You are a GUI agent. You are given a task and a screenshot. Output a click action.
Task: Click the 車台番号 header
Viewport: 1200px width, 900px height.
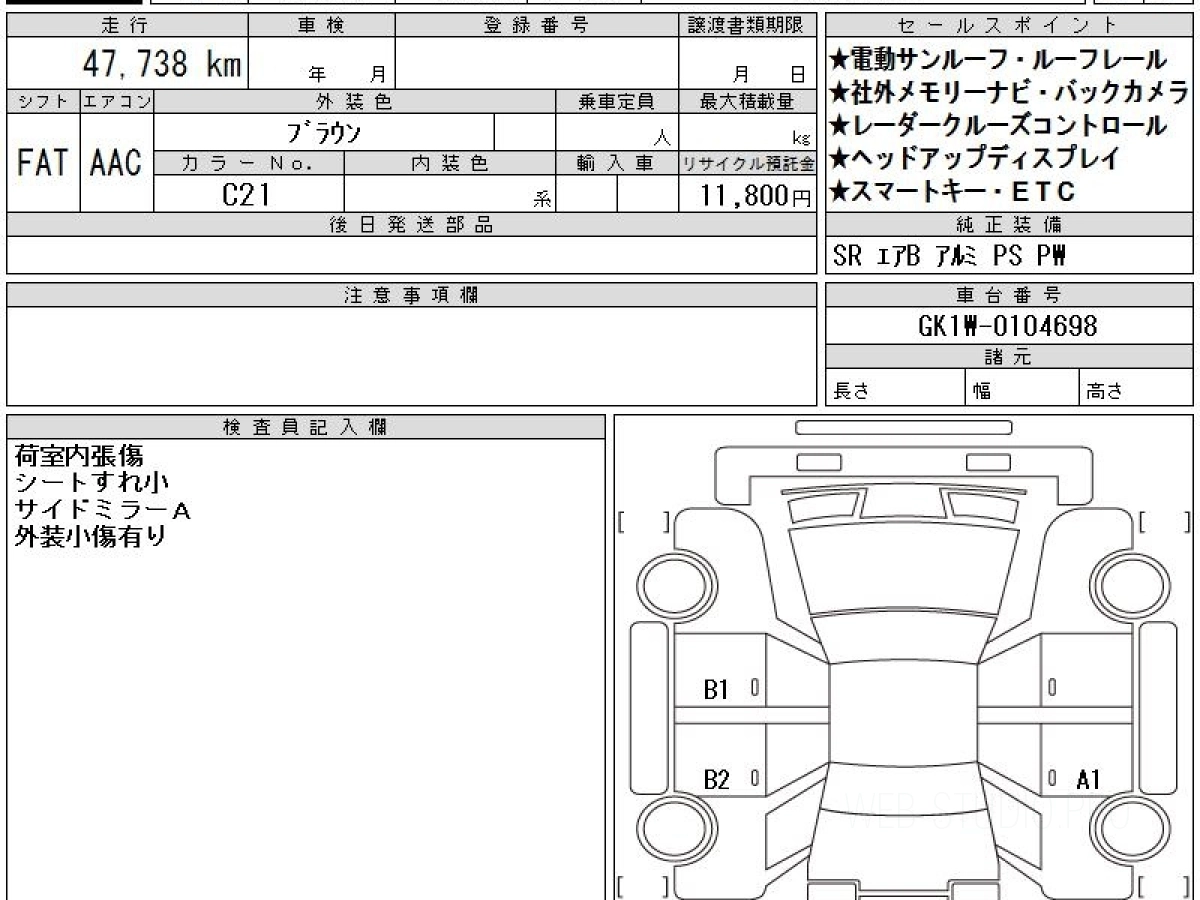pyautogui.click(x=1010, y=295)
